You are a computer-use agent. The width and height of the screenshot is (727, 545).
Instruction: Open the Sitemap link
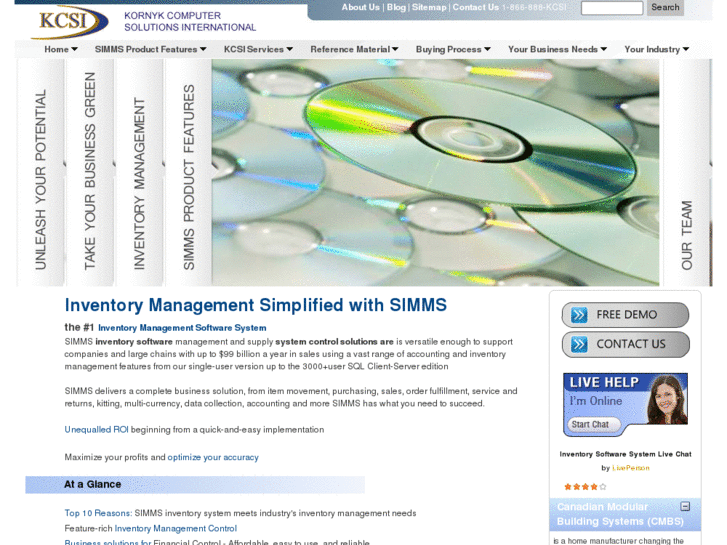(429, 7)
